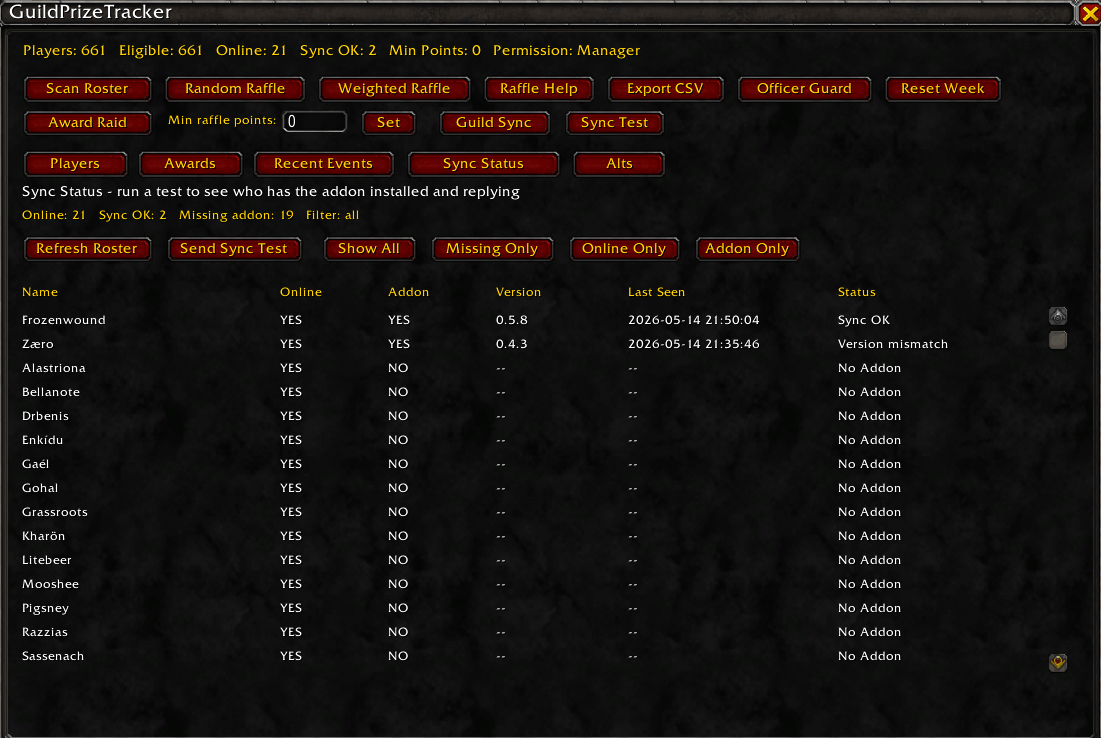Click the Reset Week button
Screen dimensions: 1101x738
click(942, 88)
